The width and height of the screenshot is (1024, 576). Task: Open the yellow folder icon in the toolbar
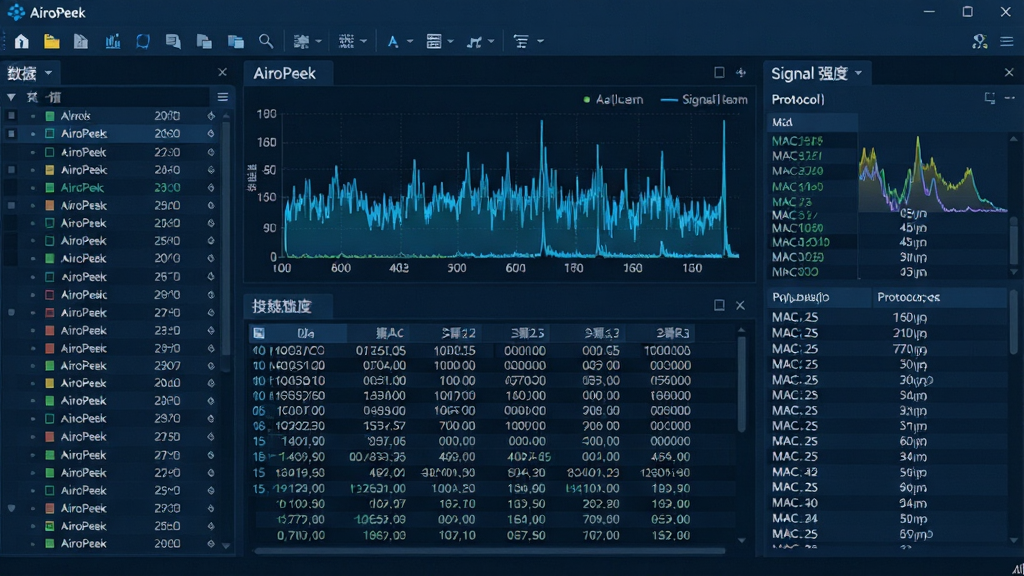pos(52,42)
